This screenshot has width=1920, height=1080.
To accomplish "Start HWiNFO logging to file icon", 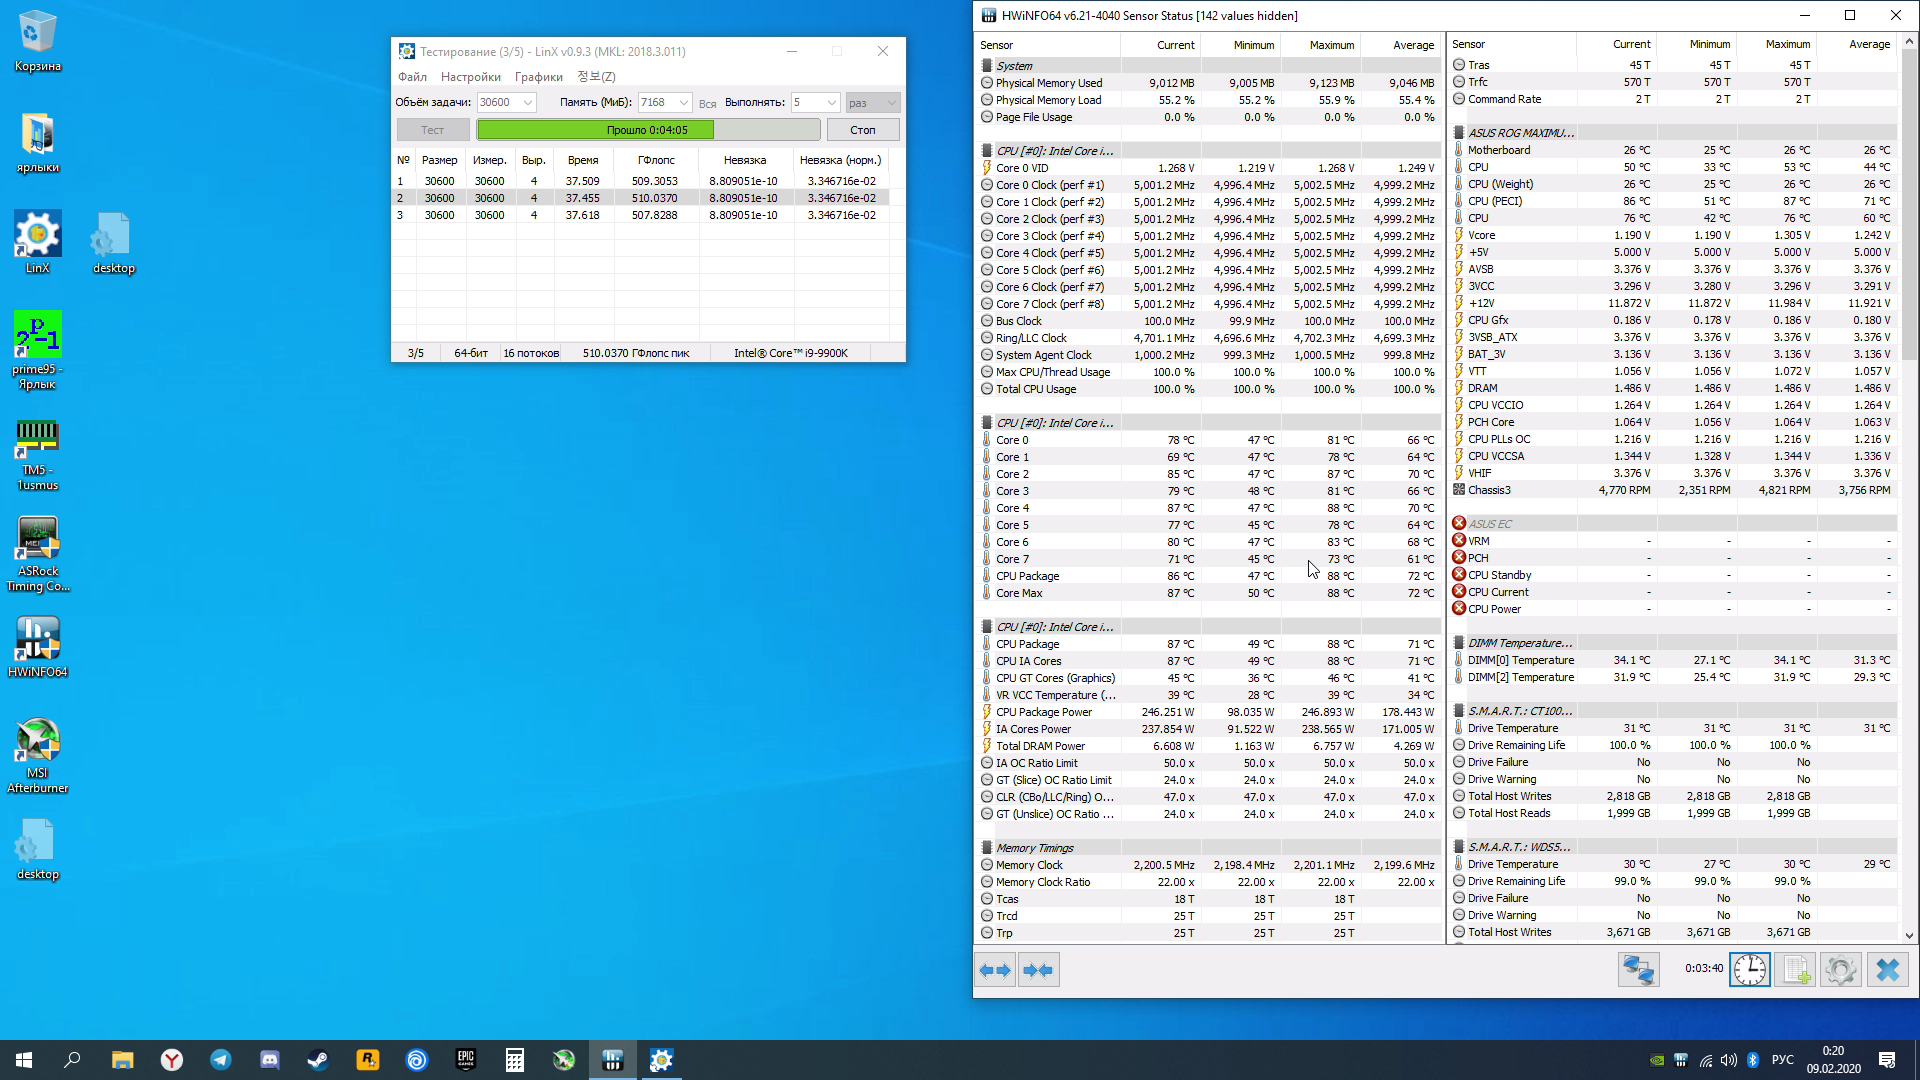I will (x=1795, y=970).
